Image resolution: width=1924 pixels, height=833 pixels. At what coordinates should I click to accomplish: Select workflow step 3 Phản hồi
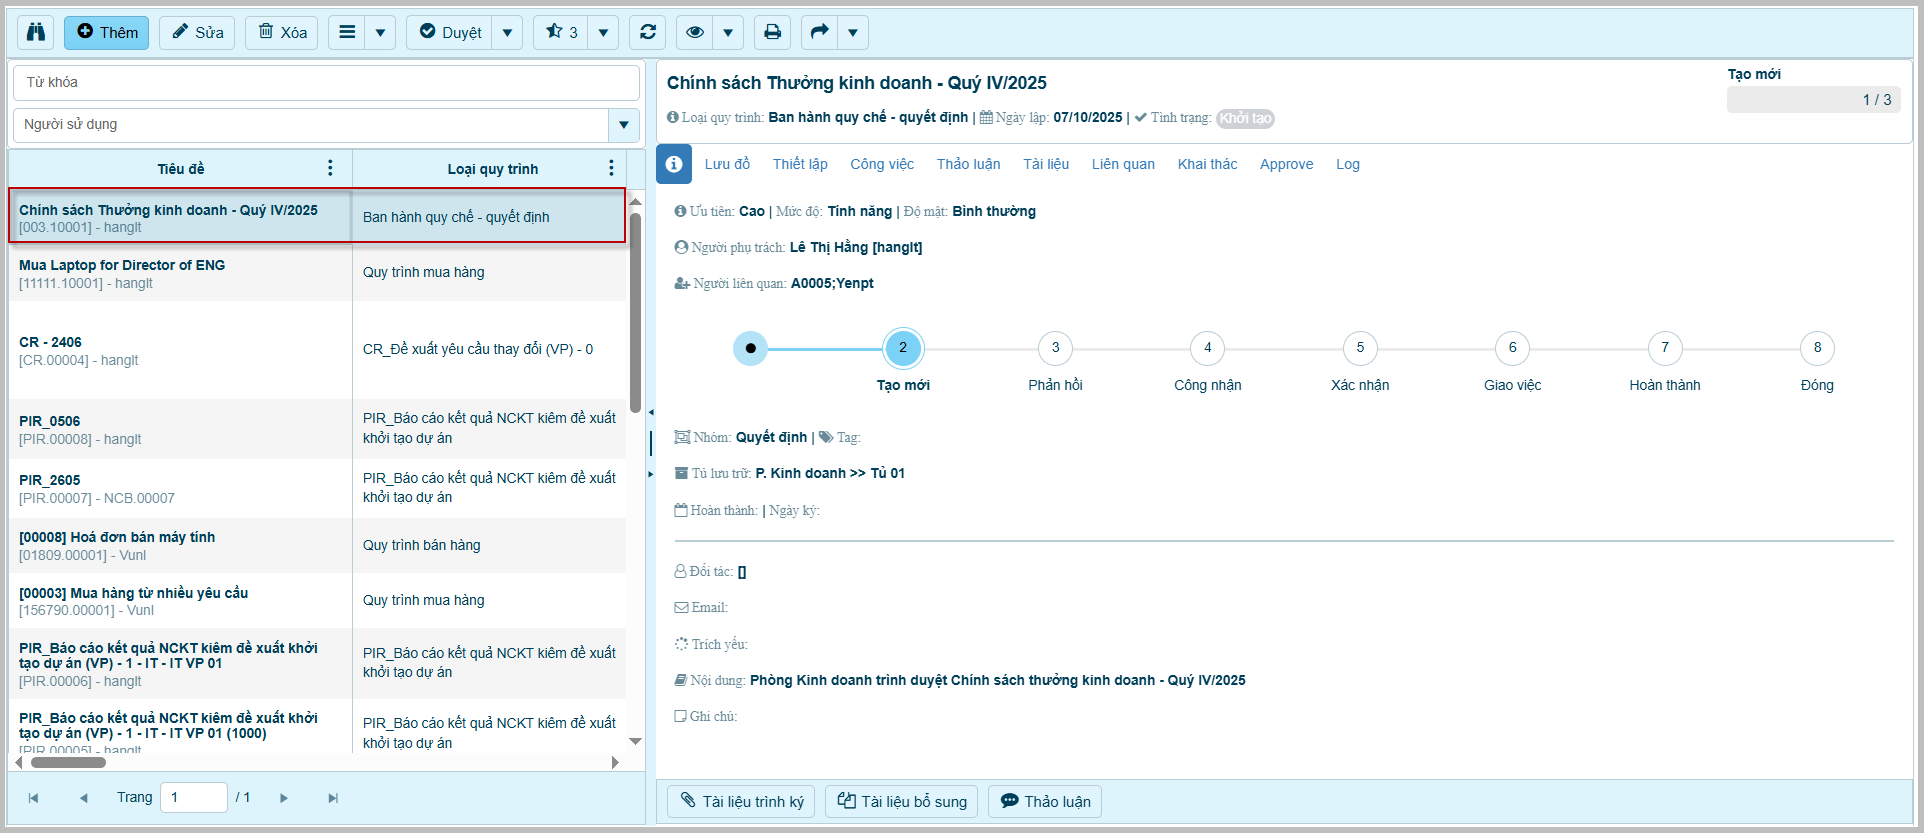(x=1055, y=348)
